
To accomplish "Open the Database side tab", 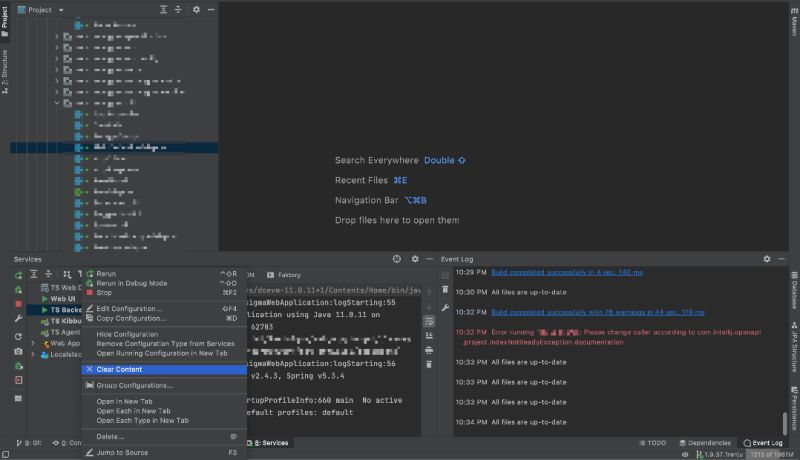I will [x=794, y=291].
